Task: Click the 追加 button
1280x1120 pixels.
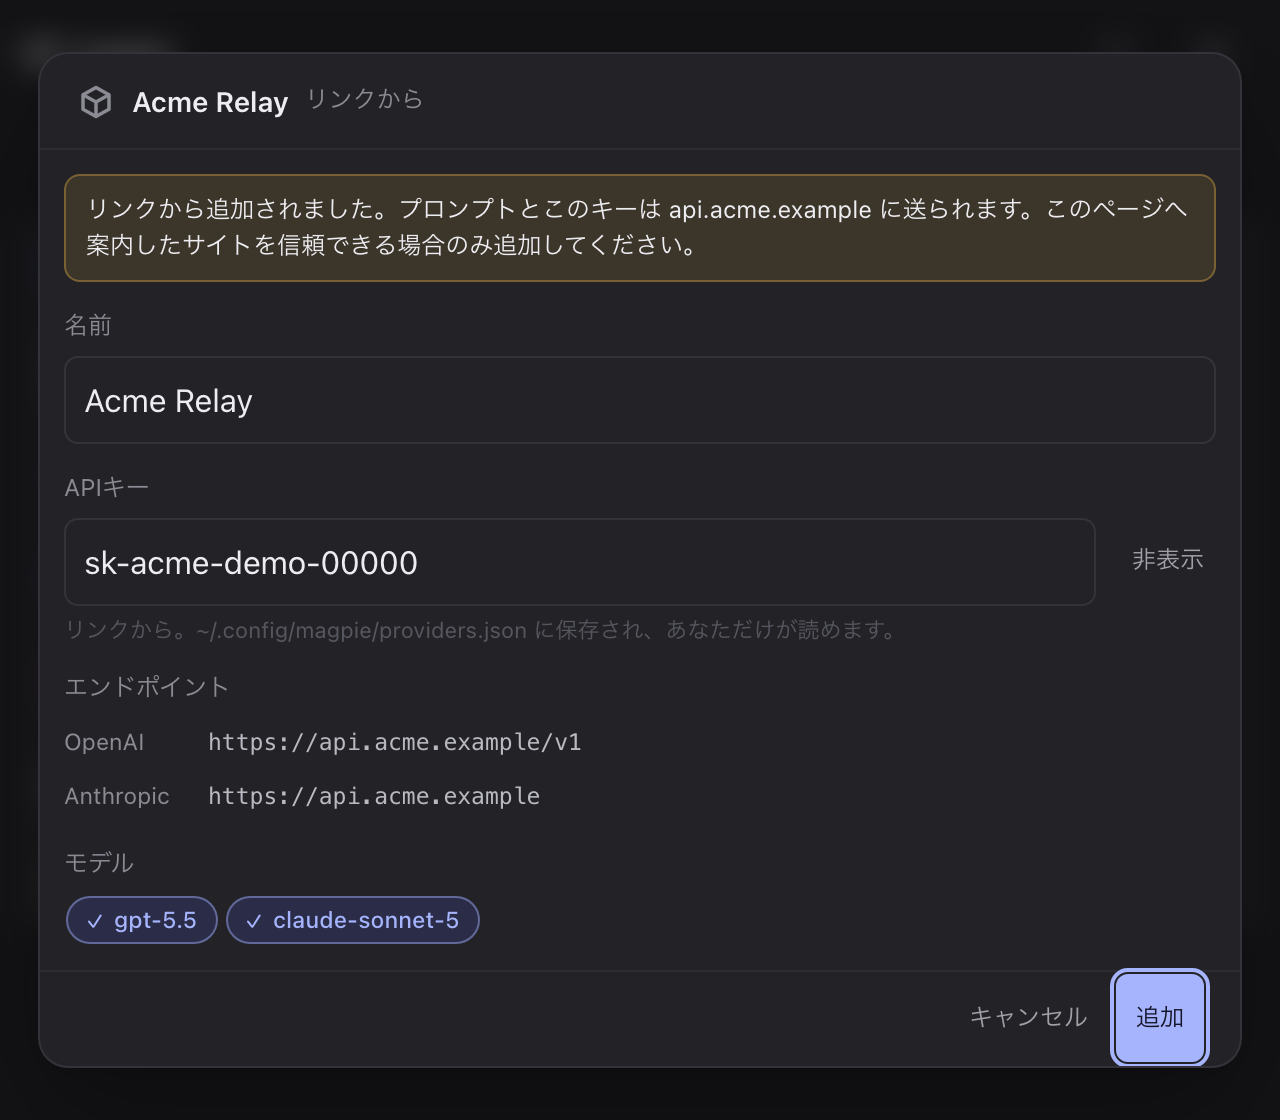Action: pos(1160,1017)
